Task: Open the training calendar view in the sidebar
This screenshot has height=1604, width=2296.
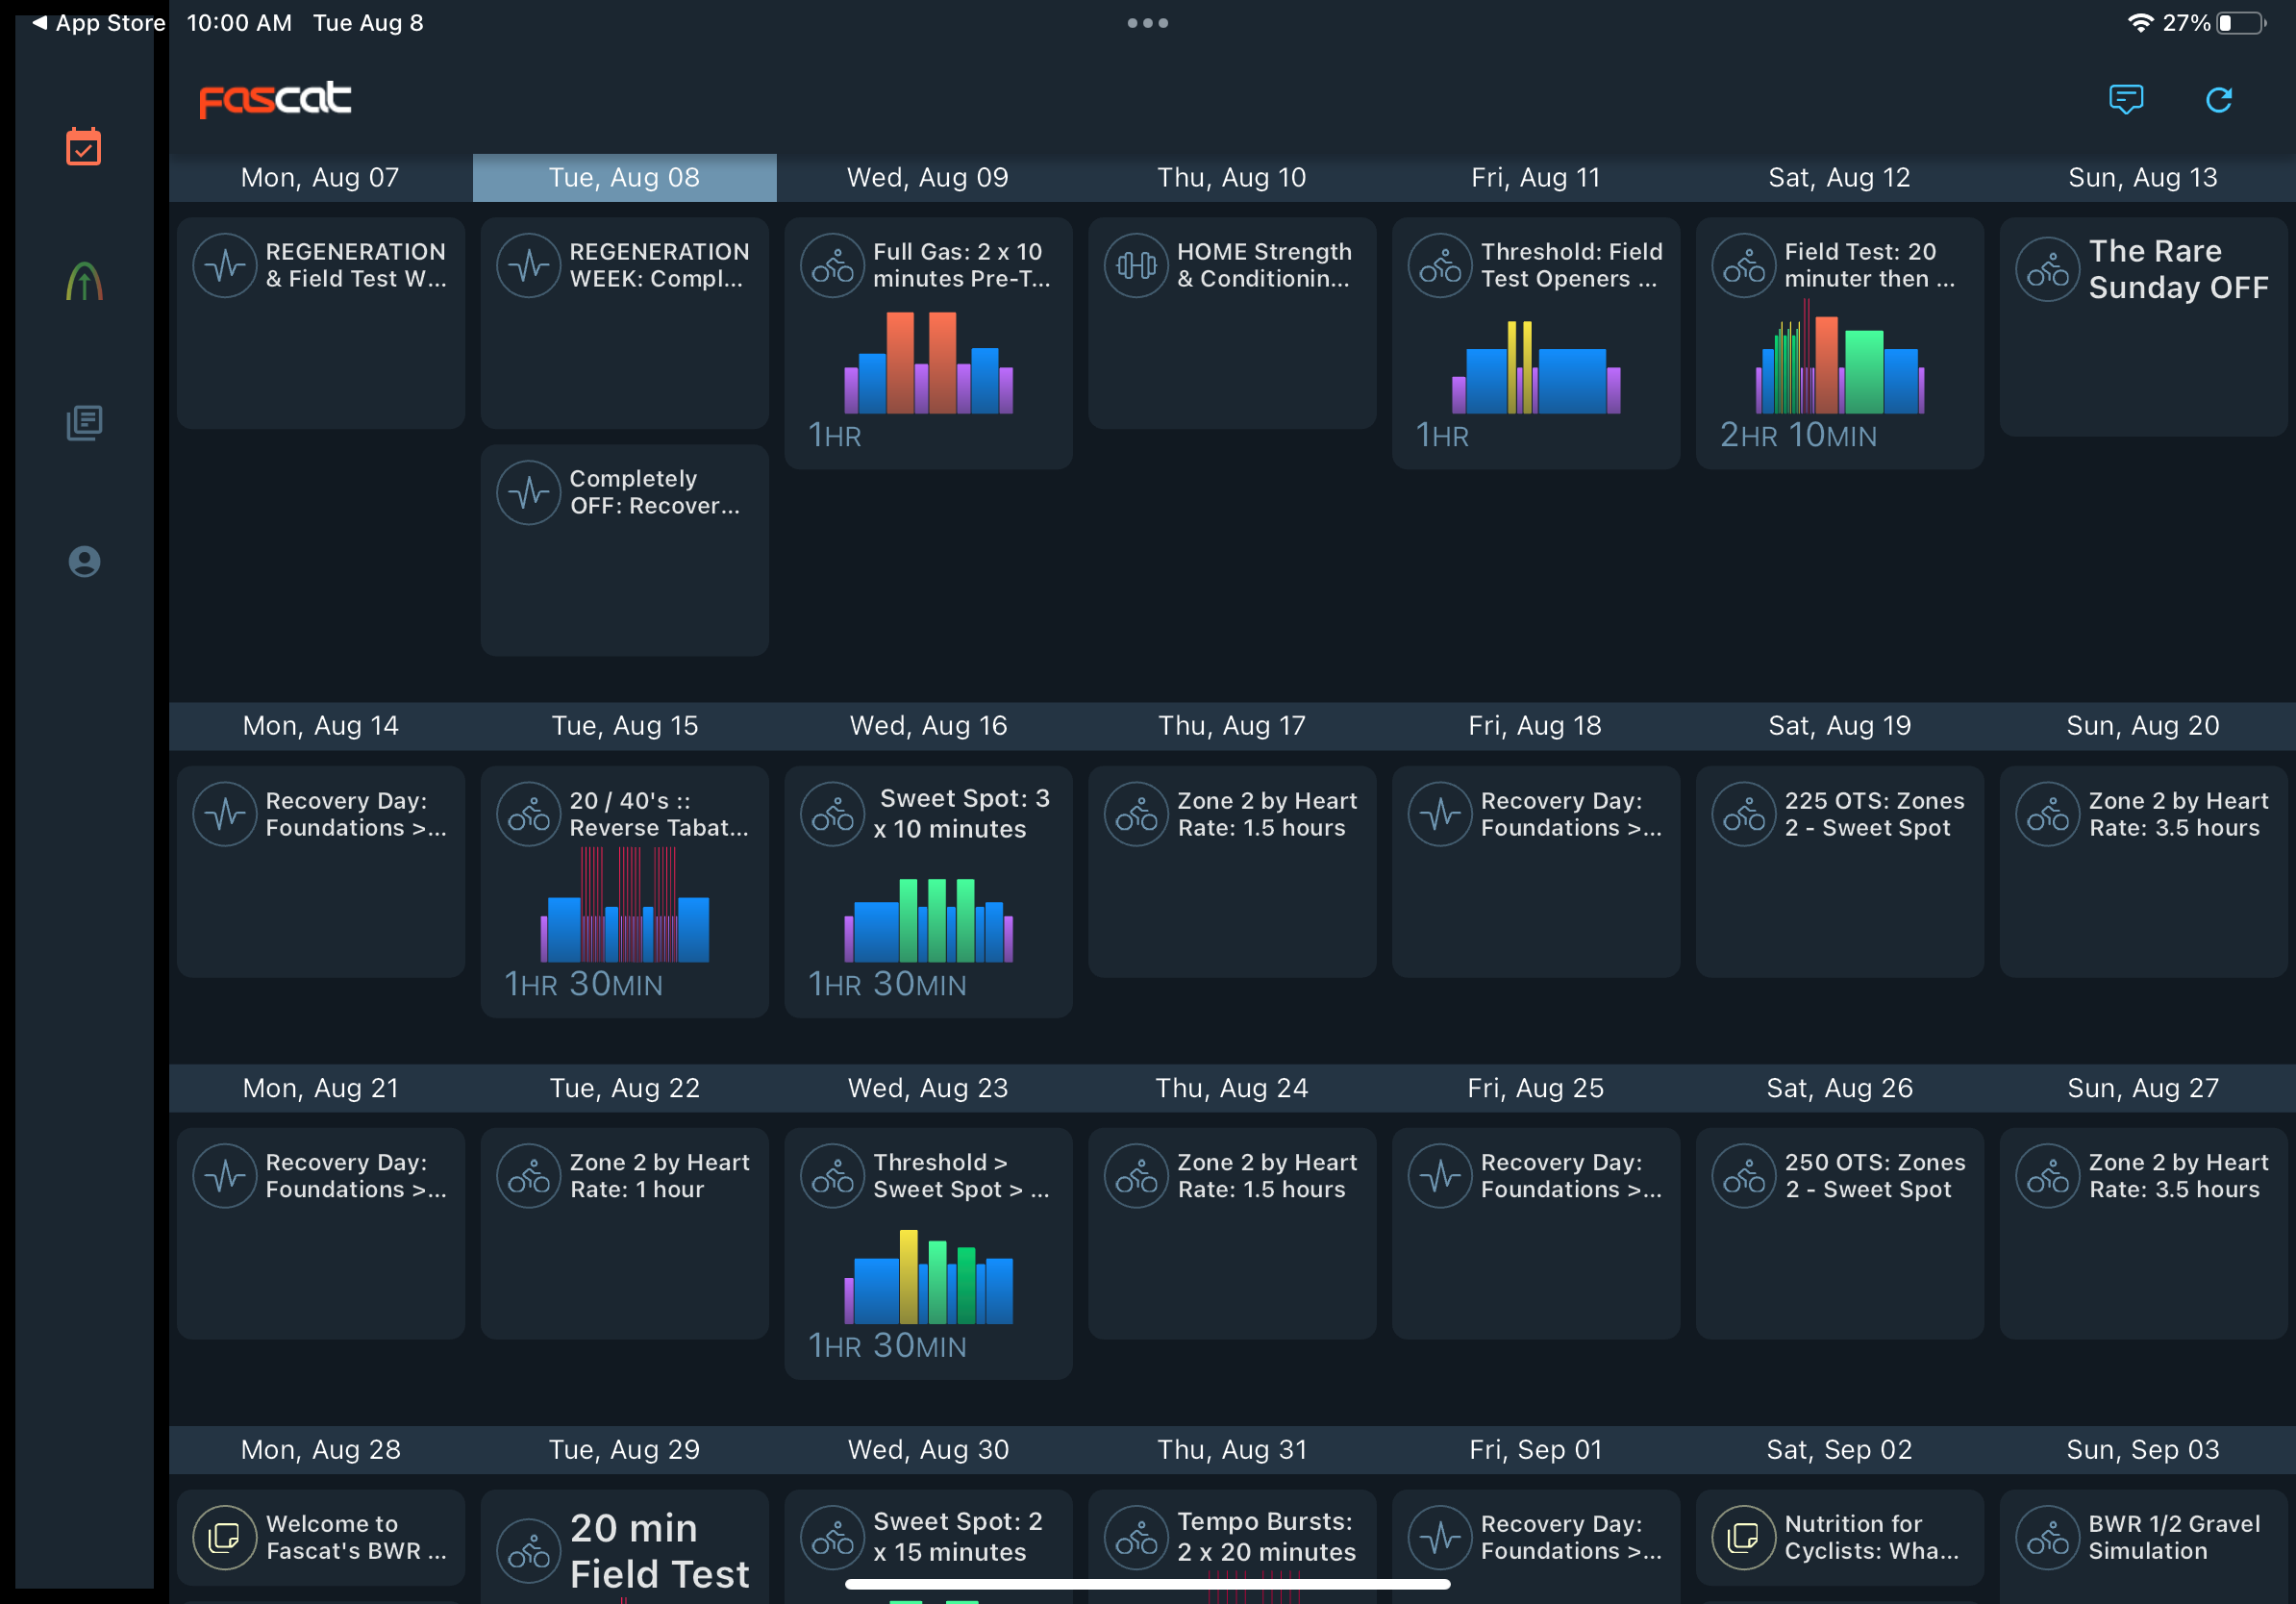Action: click(84, 147)
